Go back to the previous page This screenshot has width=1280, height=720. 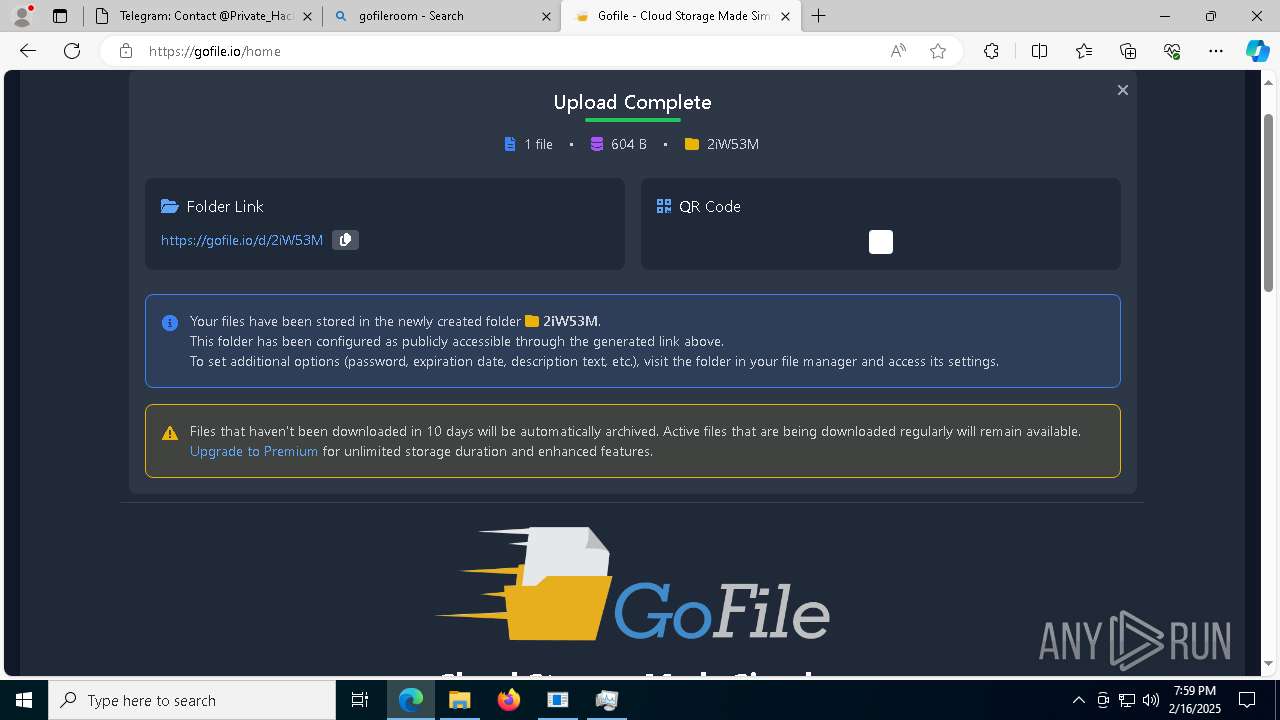pos(28,51)
